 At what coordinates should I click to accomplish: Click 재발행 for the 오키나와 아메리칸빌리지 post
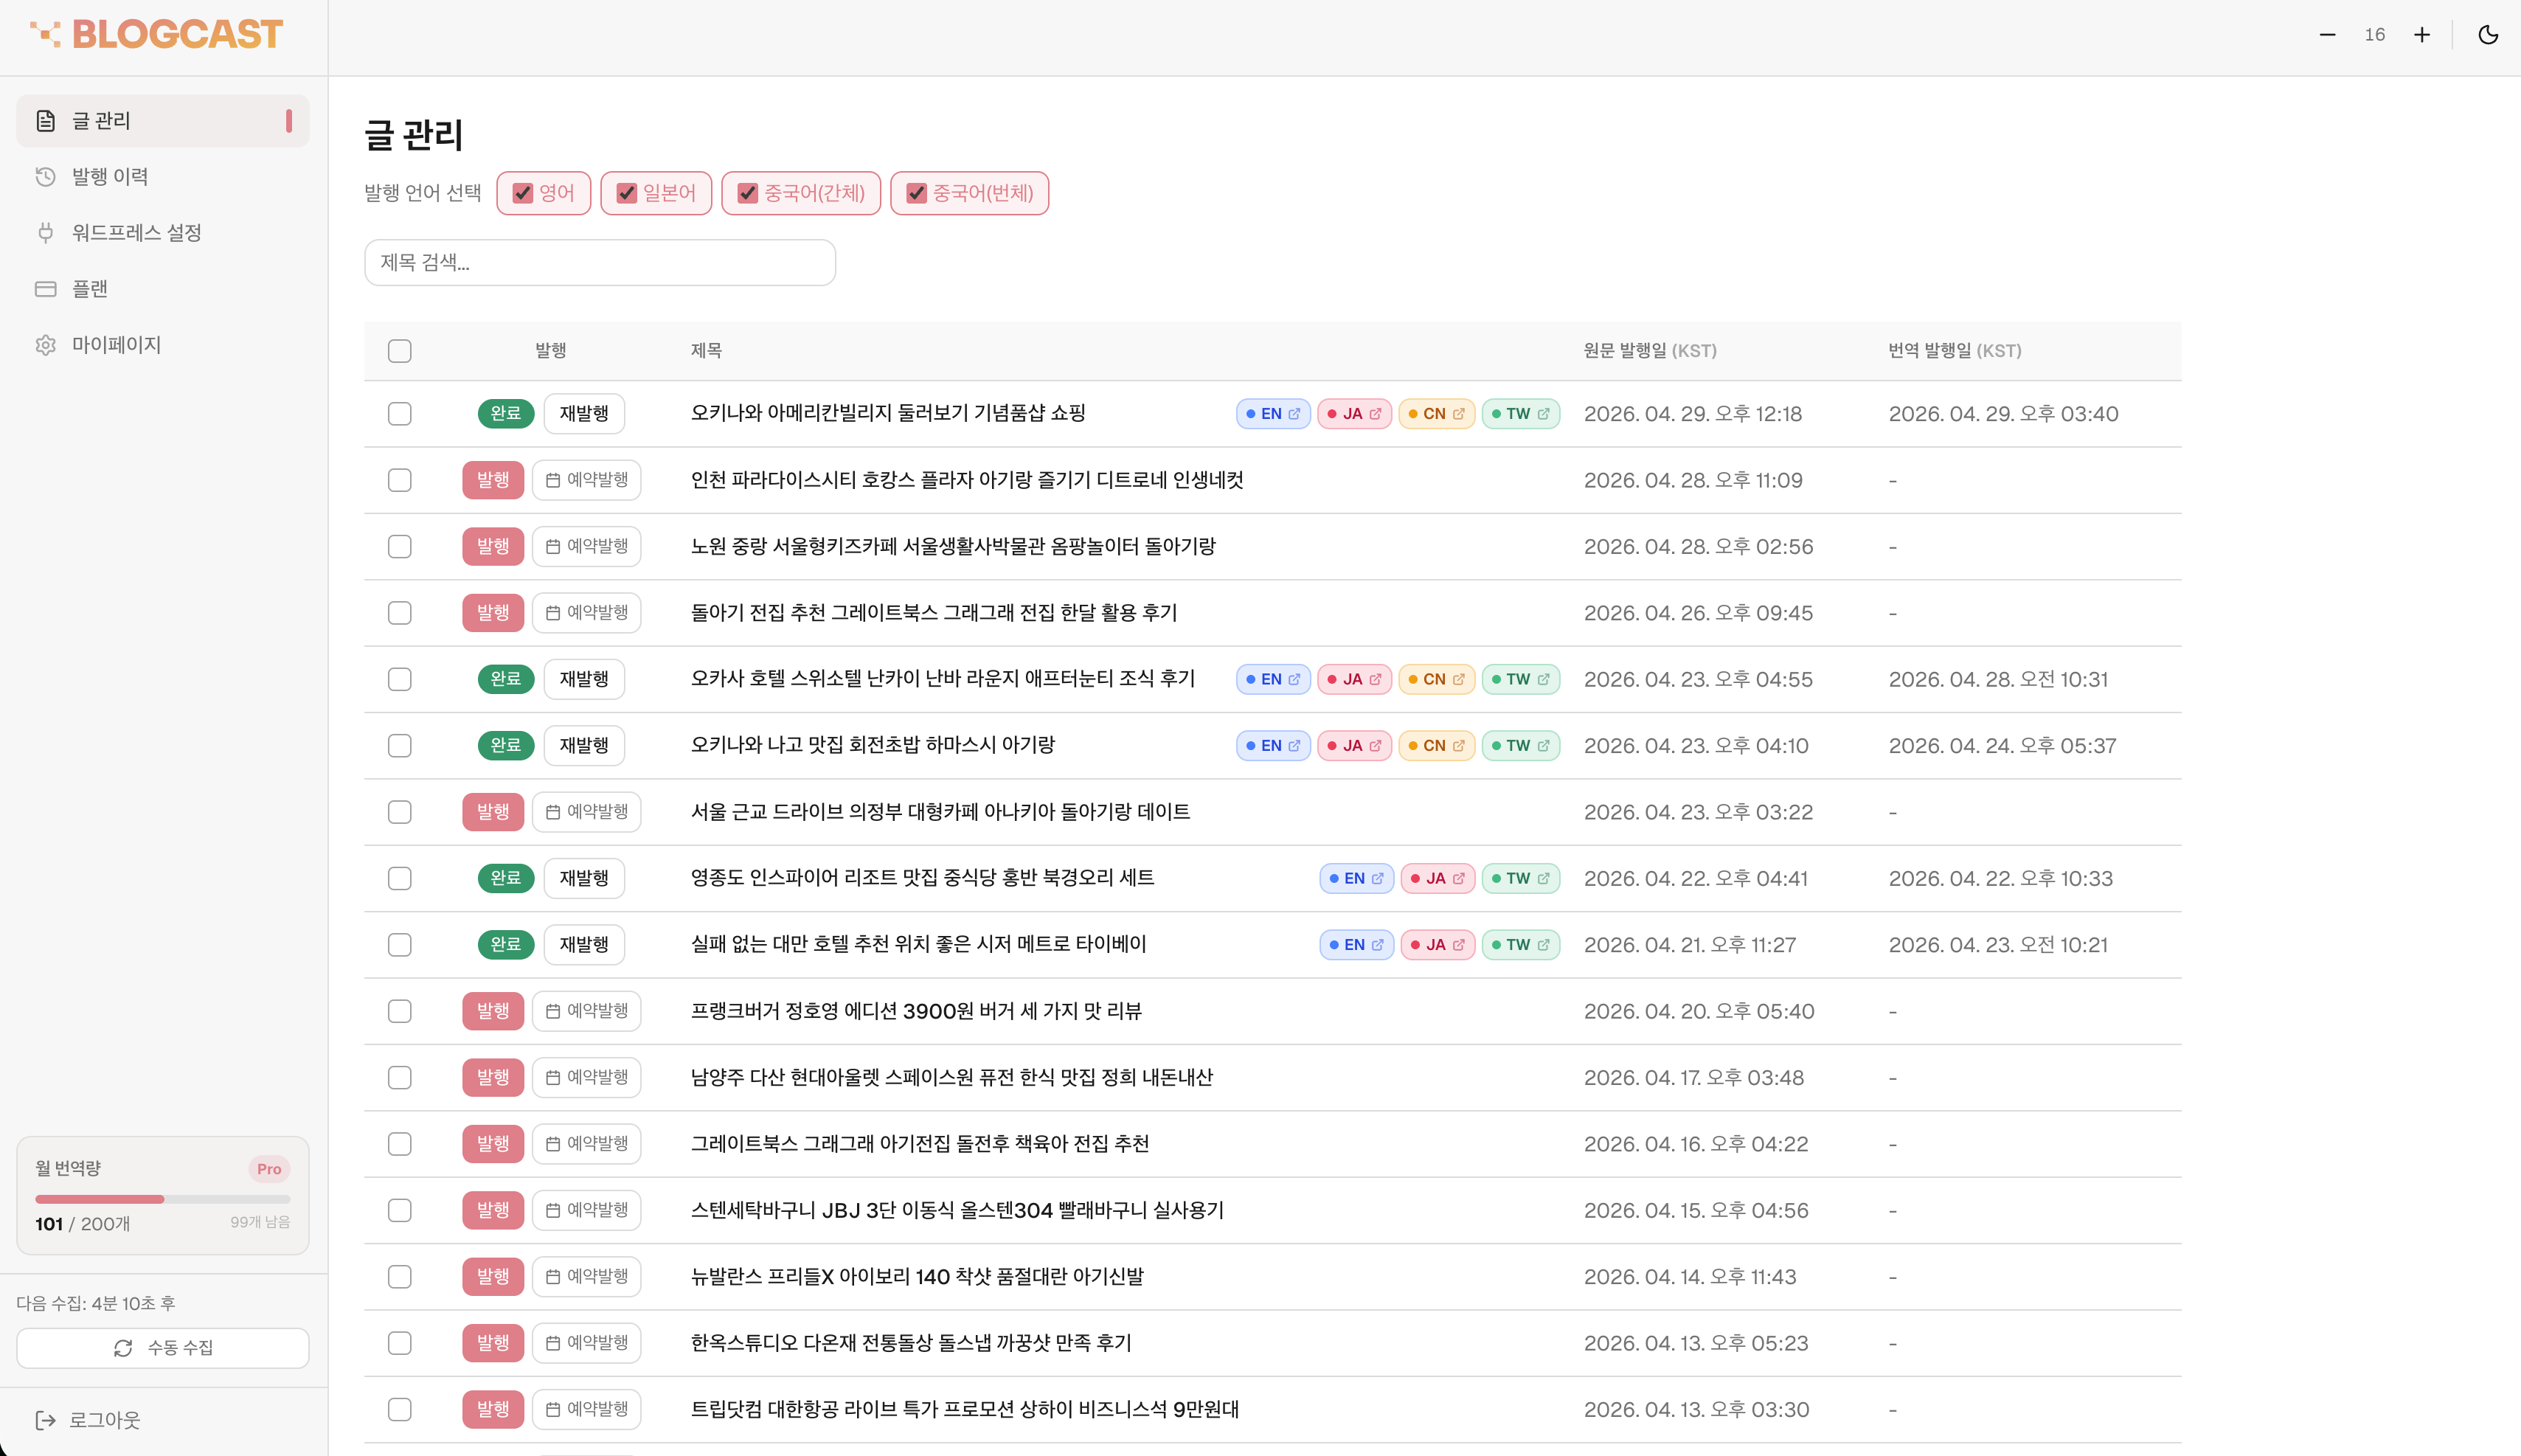(584, 414)
